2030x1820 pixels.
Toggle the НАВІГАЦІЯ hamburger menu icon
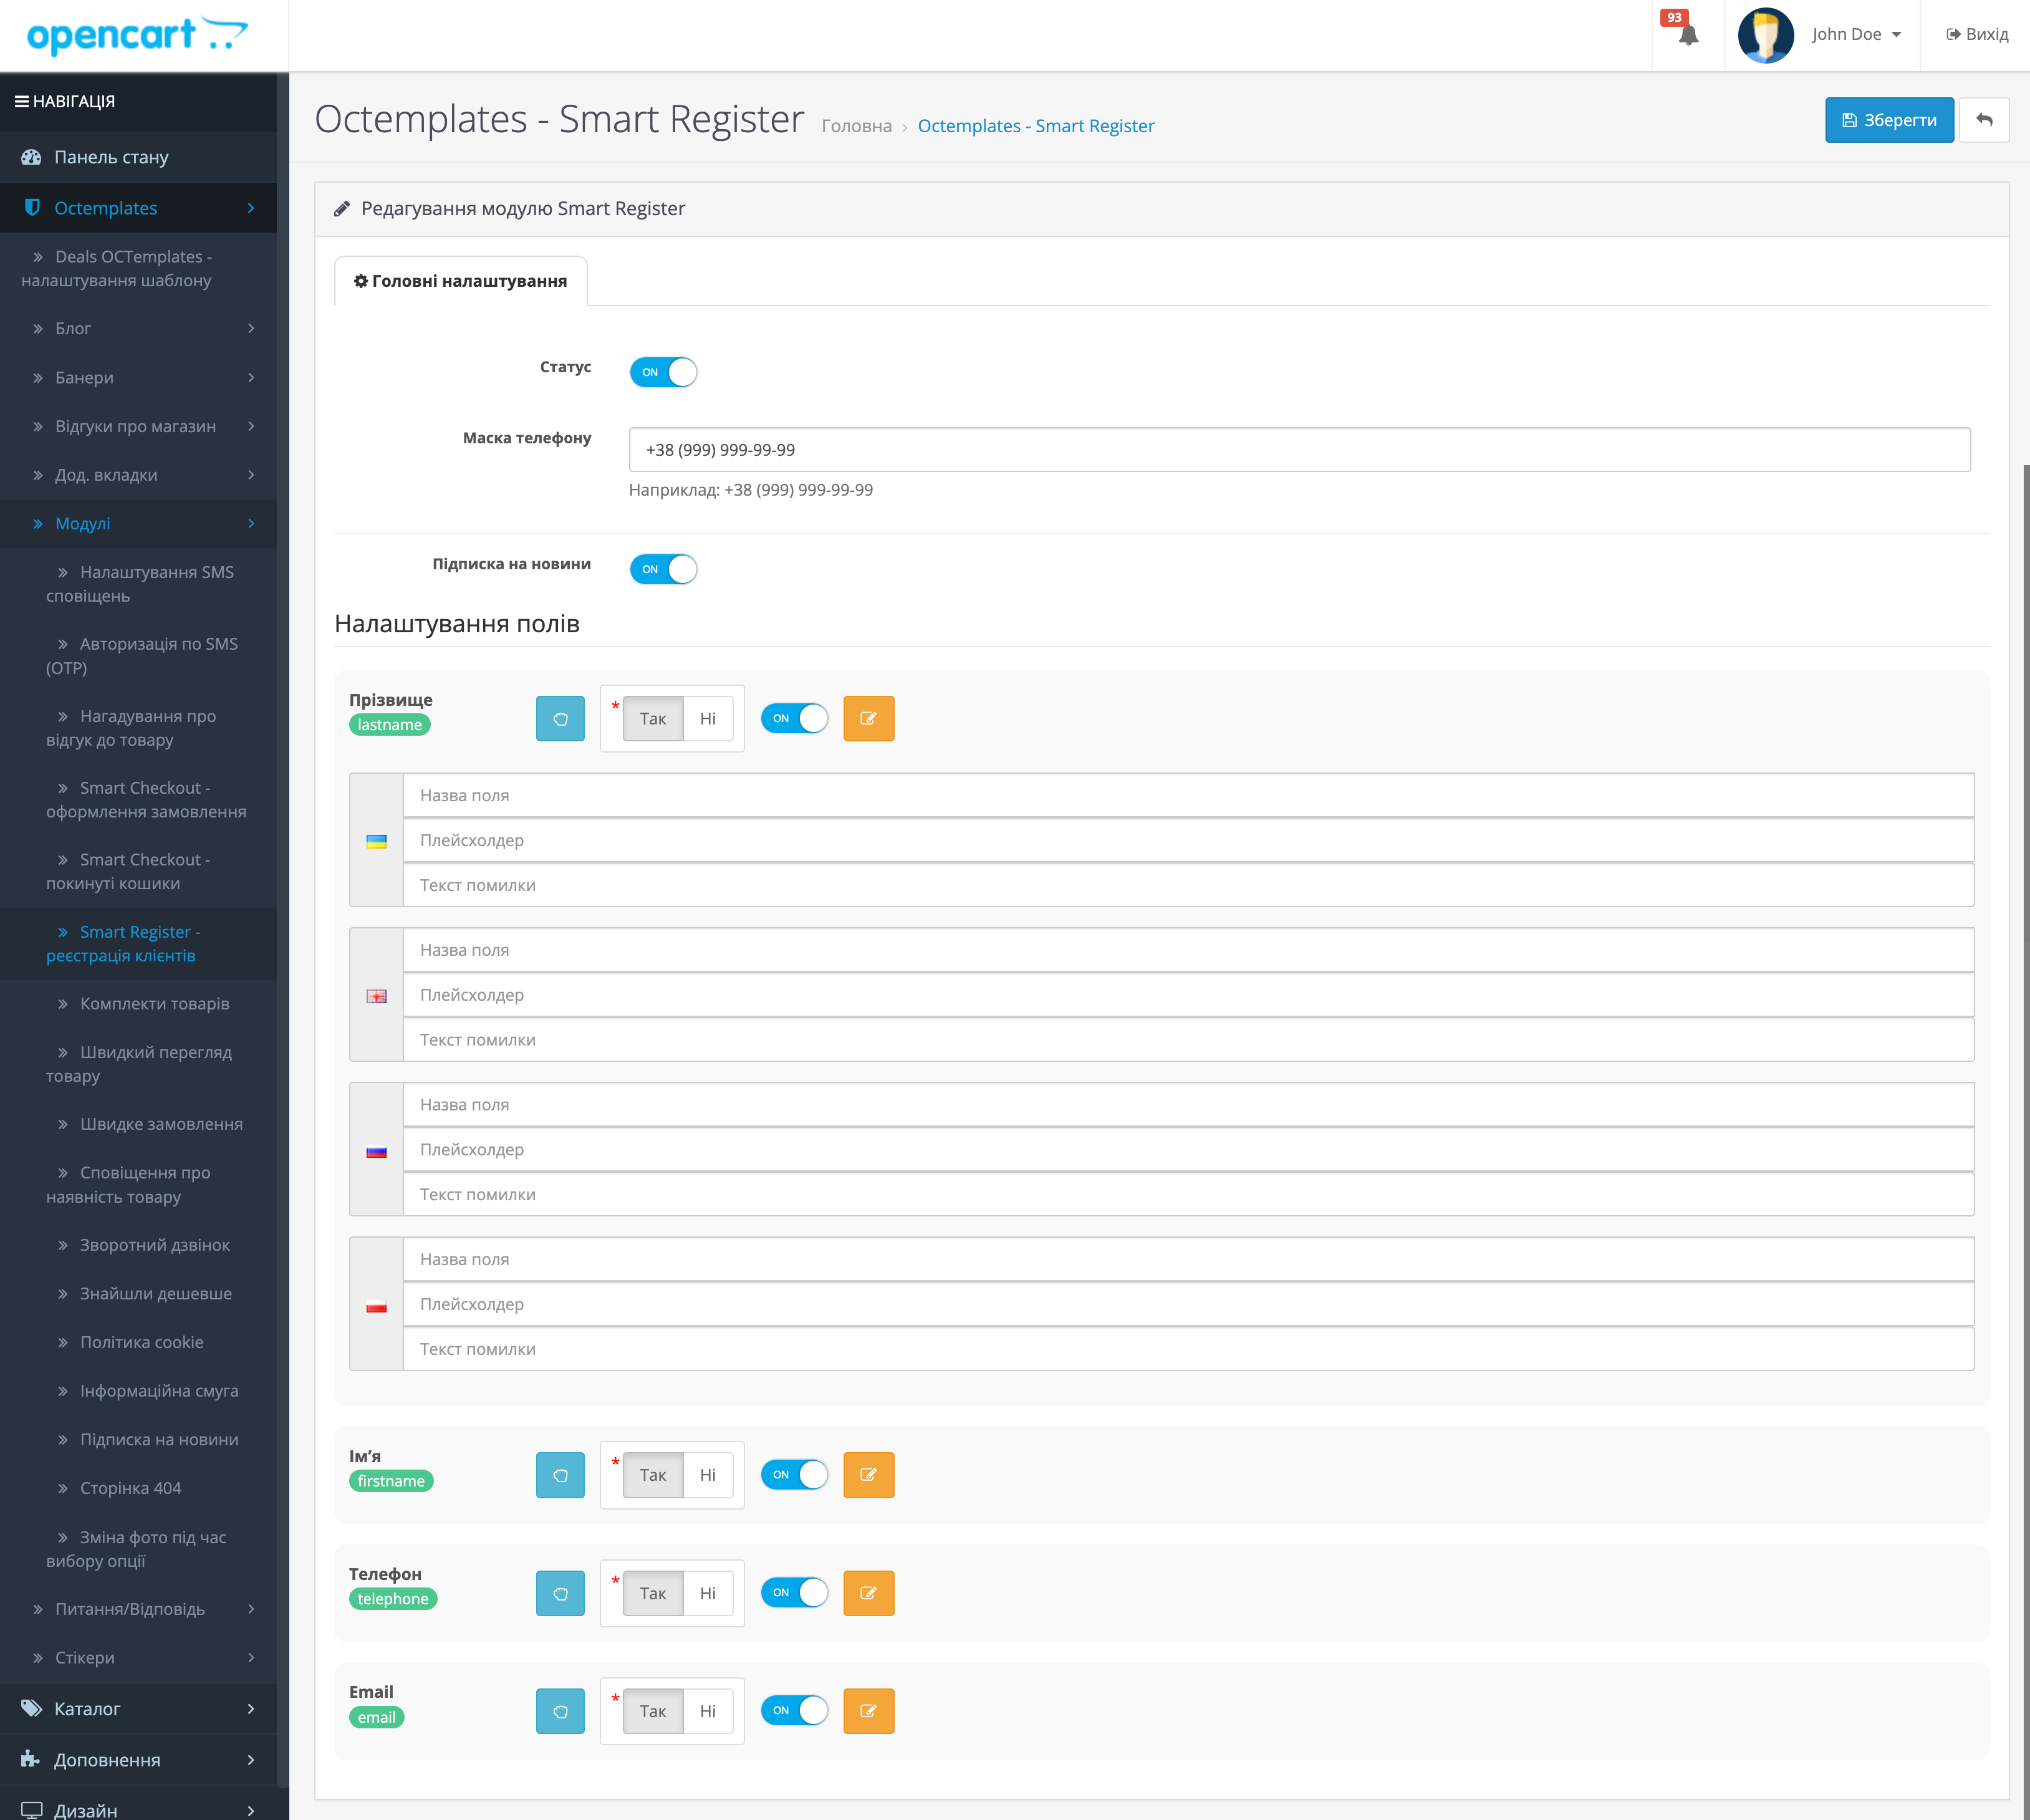tap(21, 101)
